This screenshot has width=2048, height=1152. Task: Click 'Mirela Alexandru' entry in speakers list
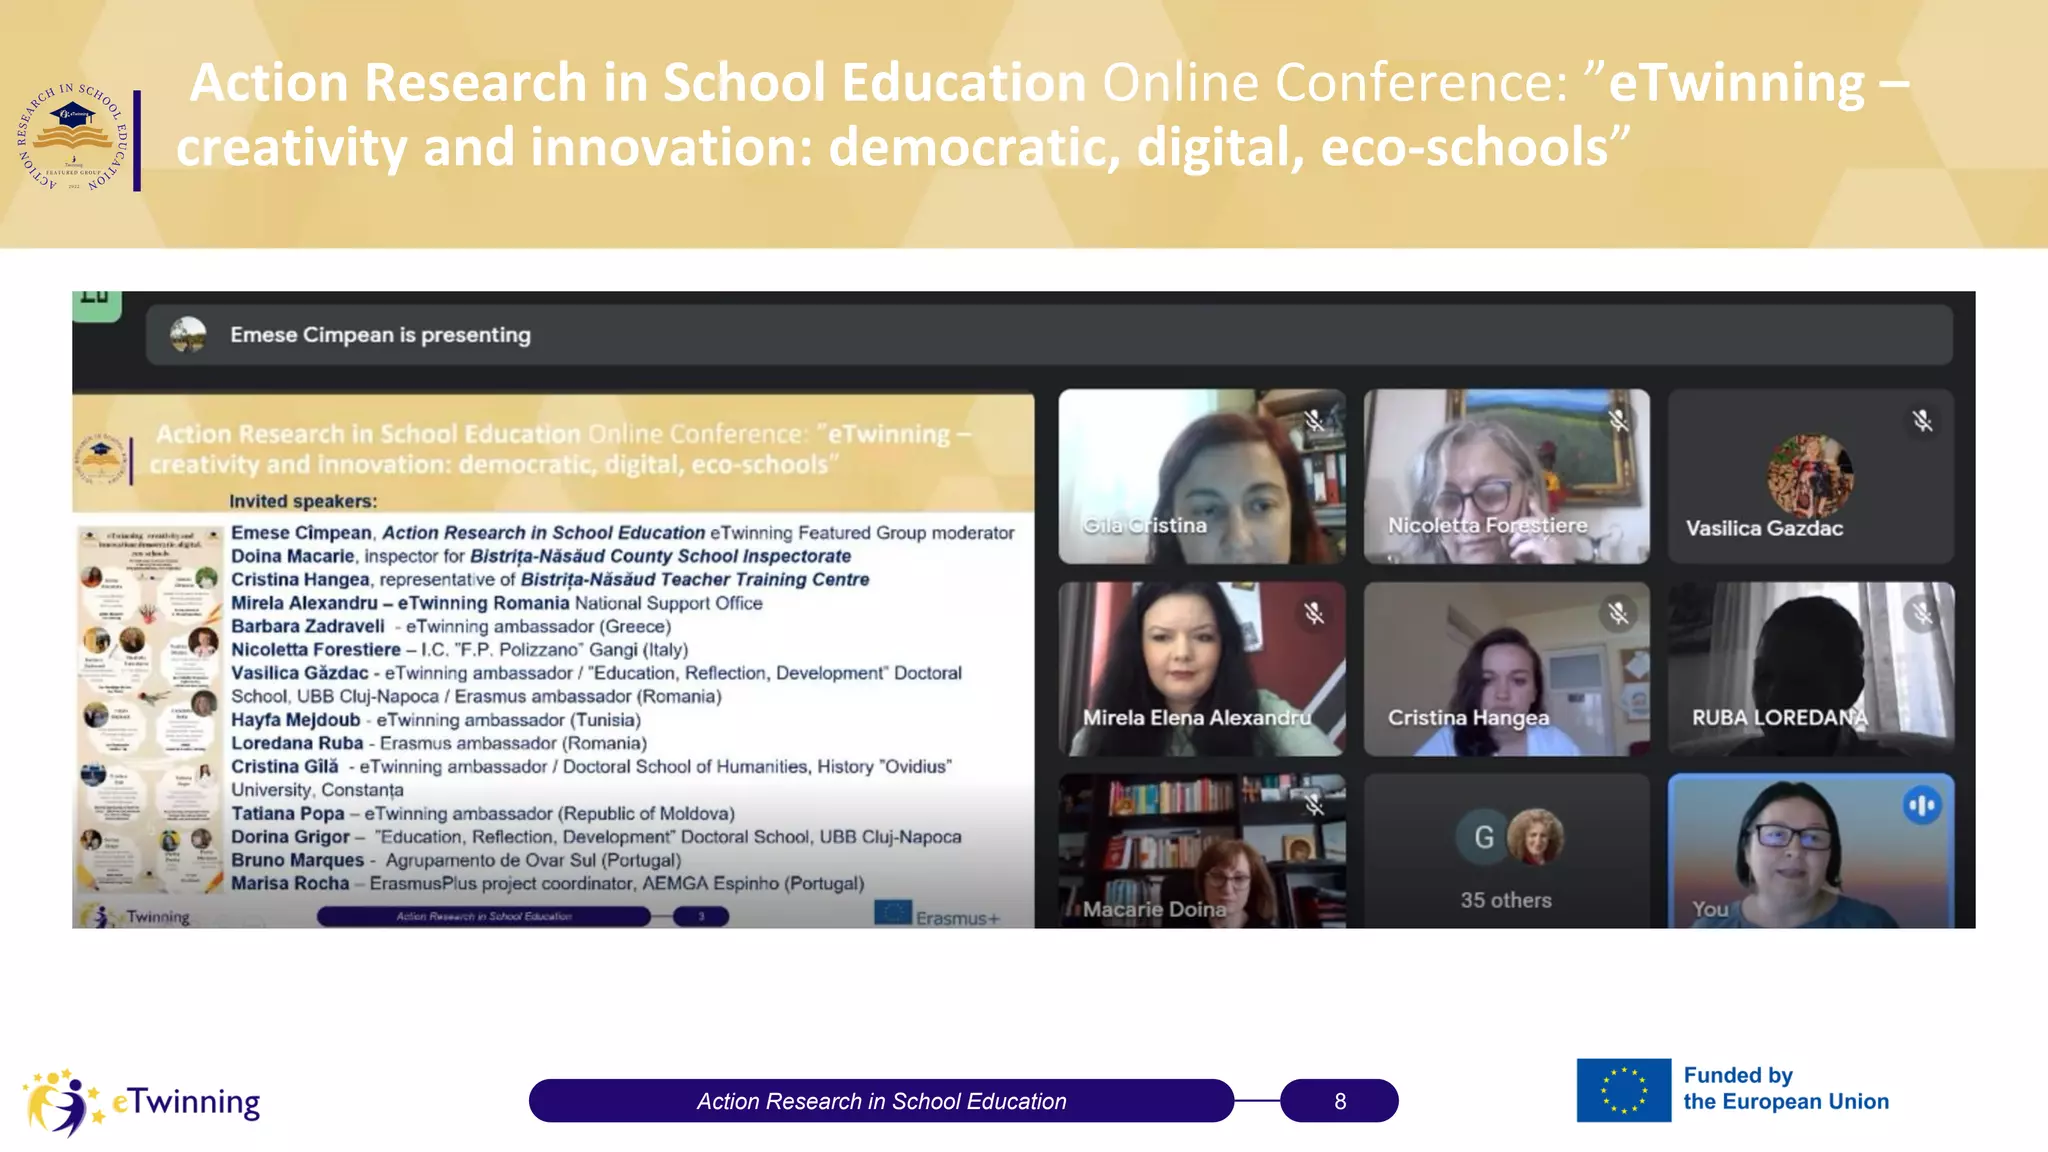pyautogui.click(x=497, y=603)
